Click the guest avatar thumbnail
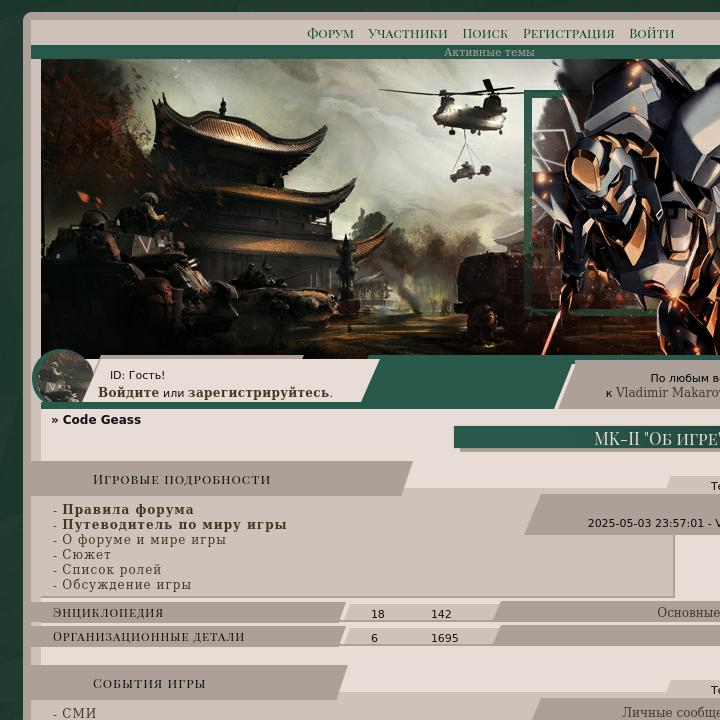720x720 pixels. point(63,377)
